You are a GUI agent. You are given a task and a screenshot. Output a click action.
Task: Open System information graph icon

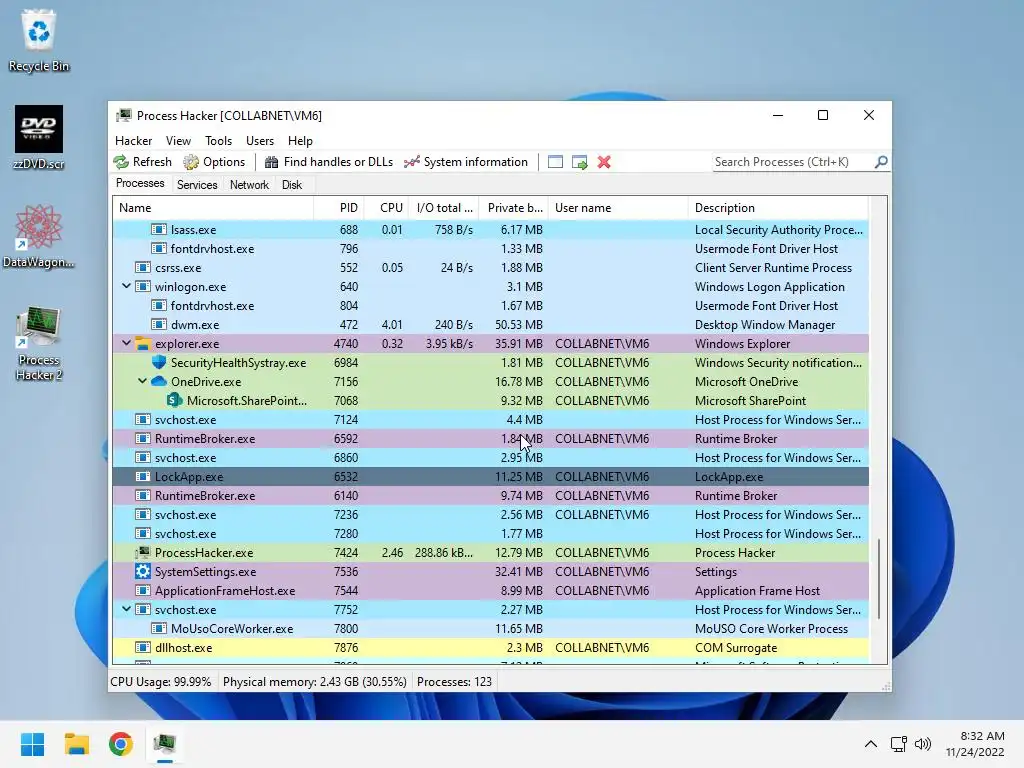tap(411, 162)
